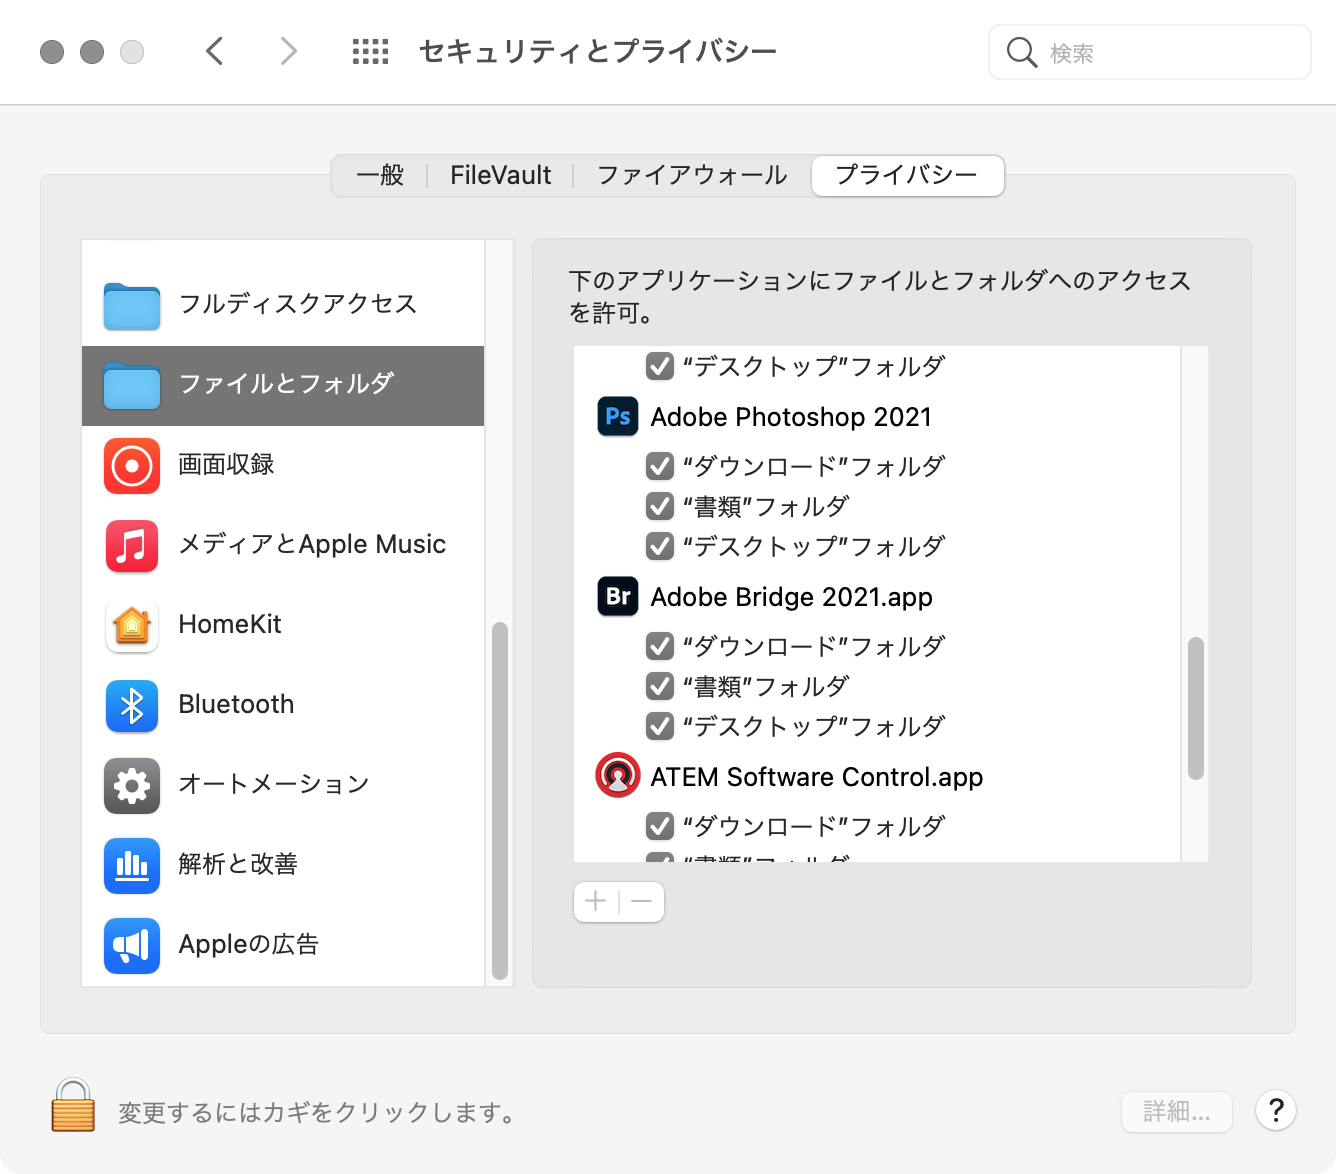Screen dimensions: 1336x1174
Task: Open the 解析と改善 chart icon
Action: coord(132,866)
